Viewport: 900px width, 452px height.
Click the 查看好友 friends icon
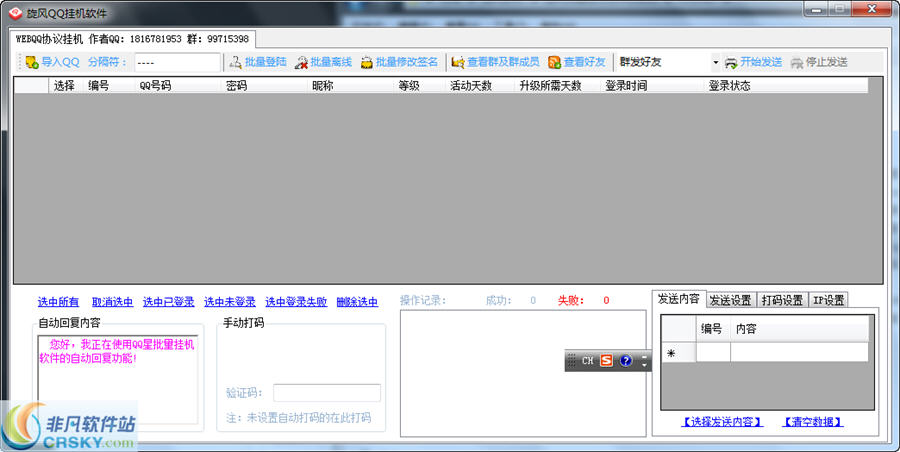[554, 62]
